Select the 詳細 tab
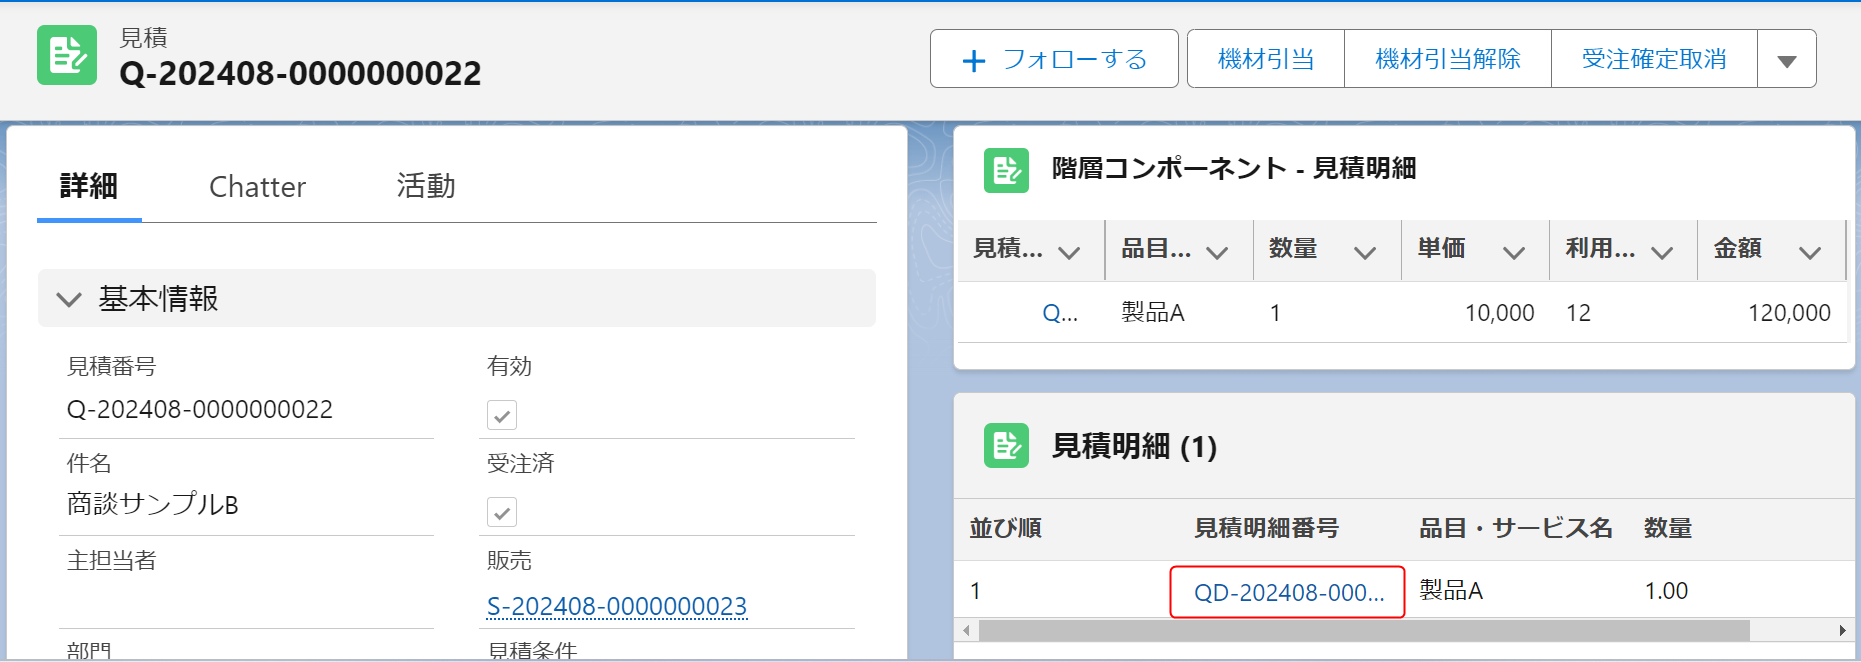 tap(89, 187)
